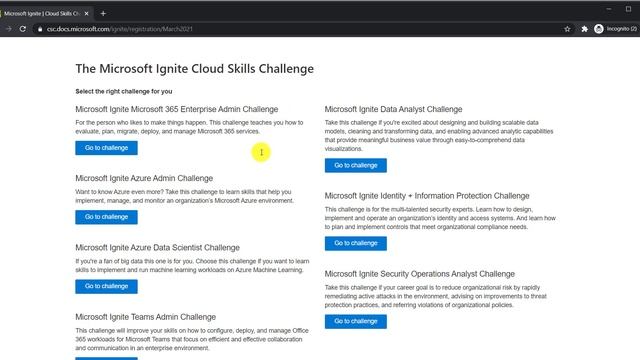The image size is (640, 360).
Task: Click the 'Microsoft Ignite Azure Admin Challenge' heading
Action: pyautogui.click(x=144, y=178)
